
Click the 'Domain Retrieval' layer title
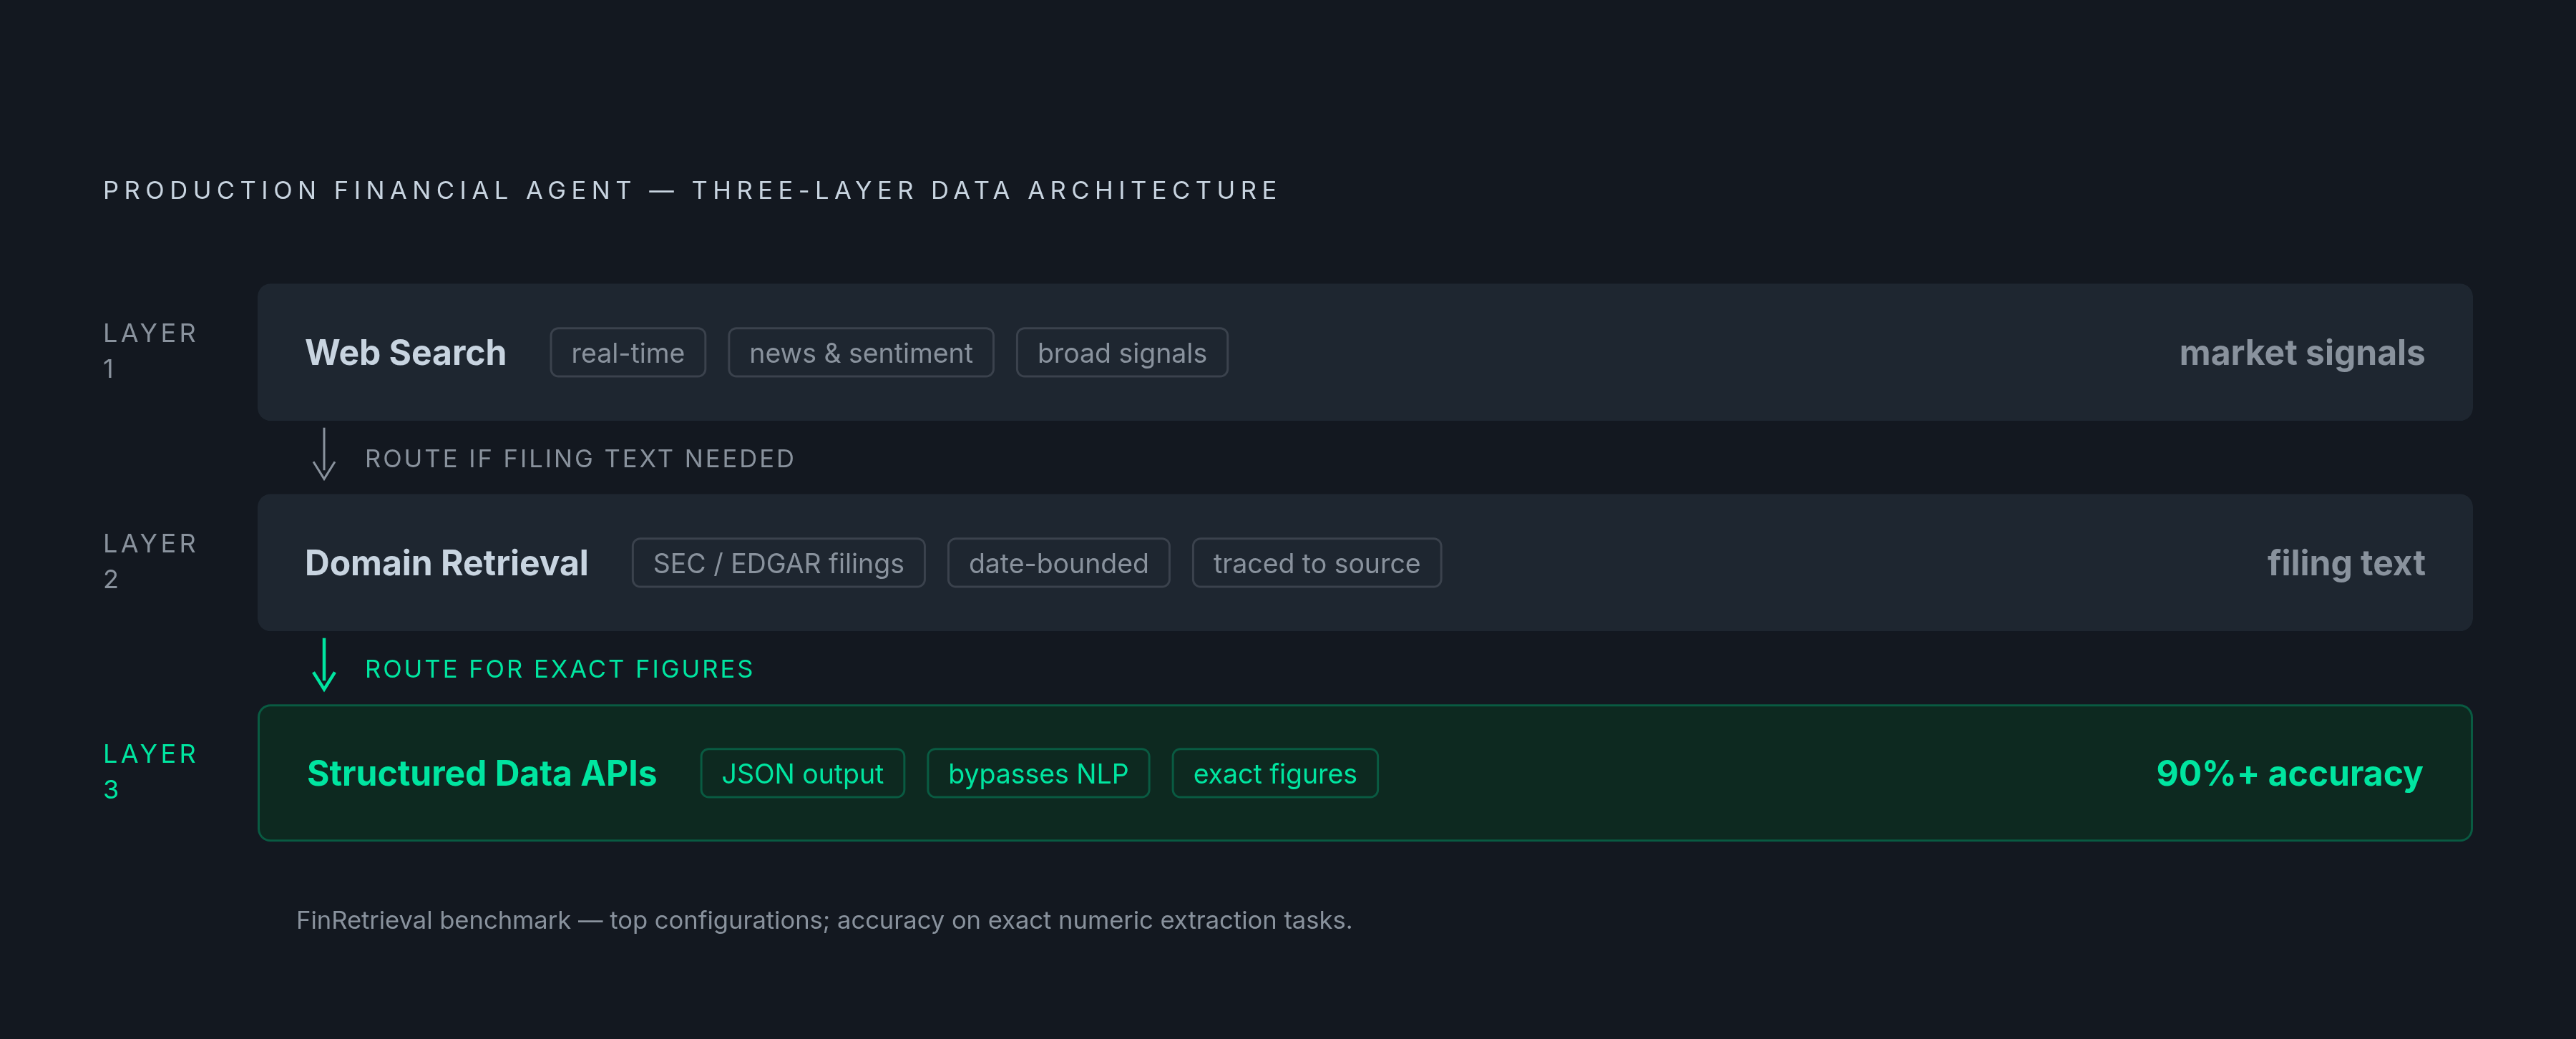tap(446, 563)
